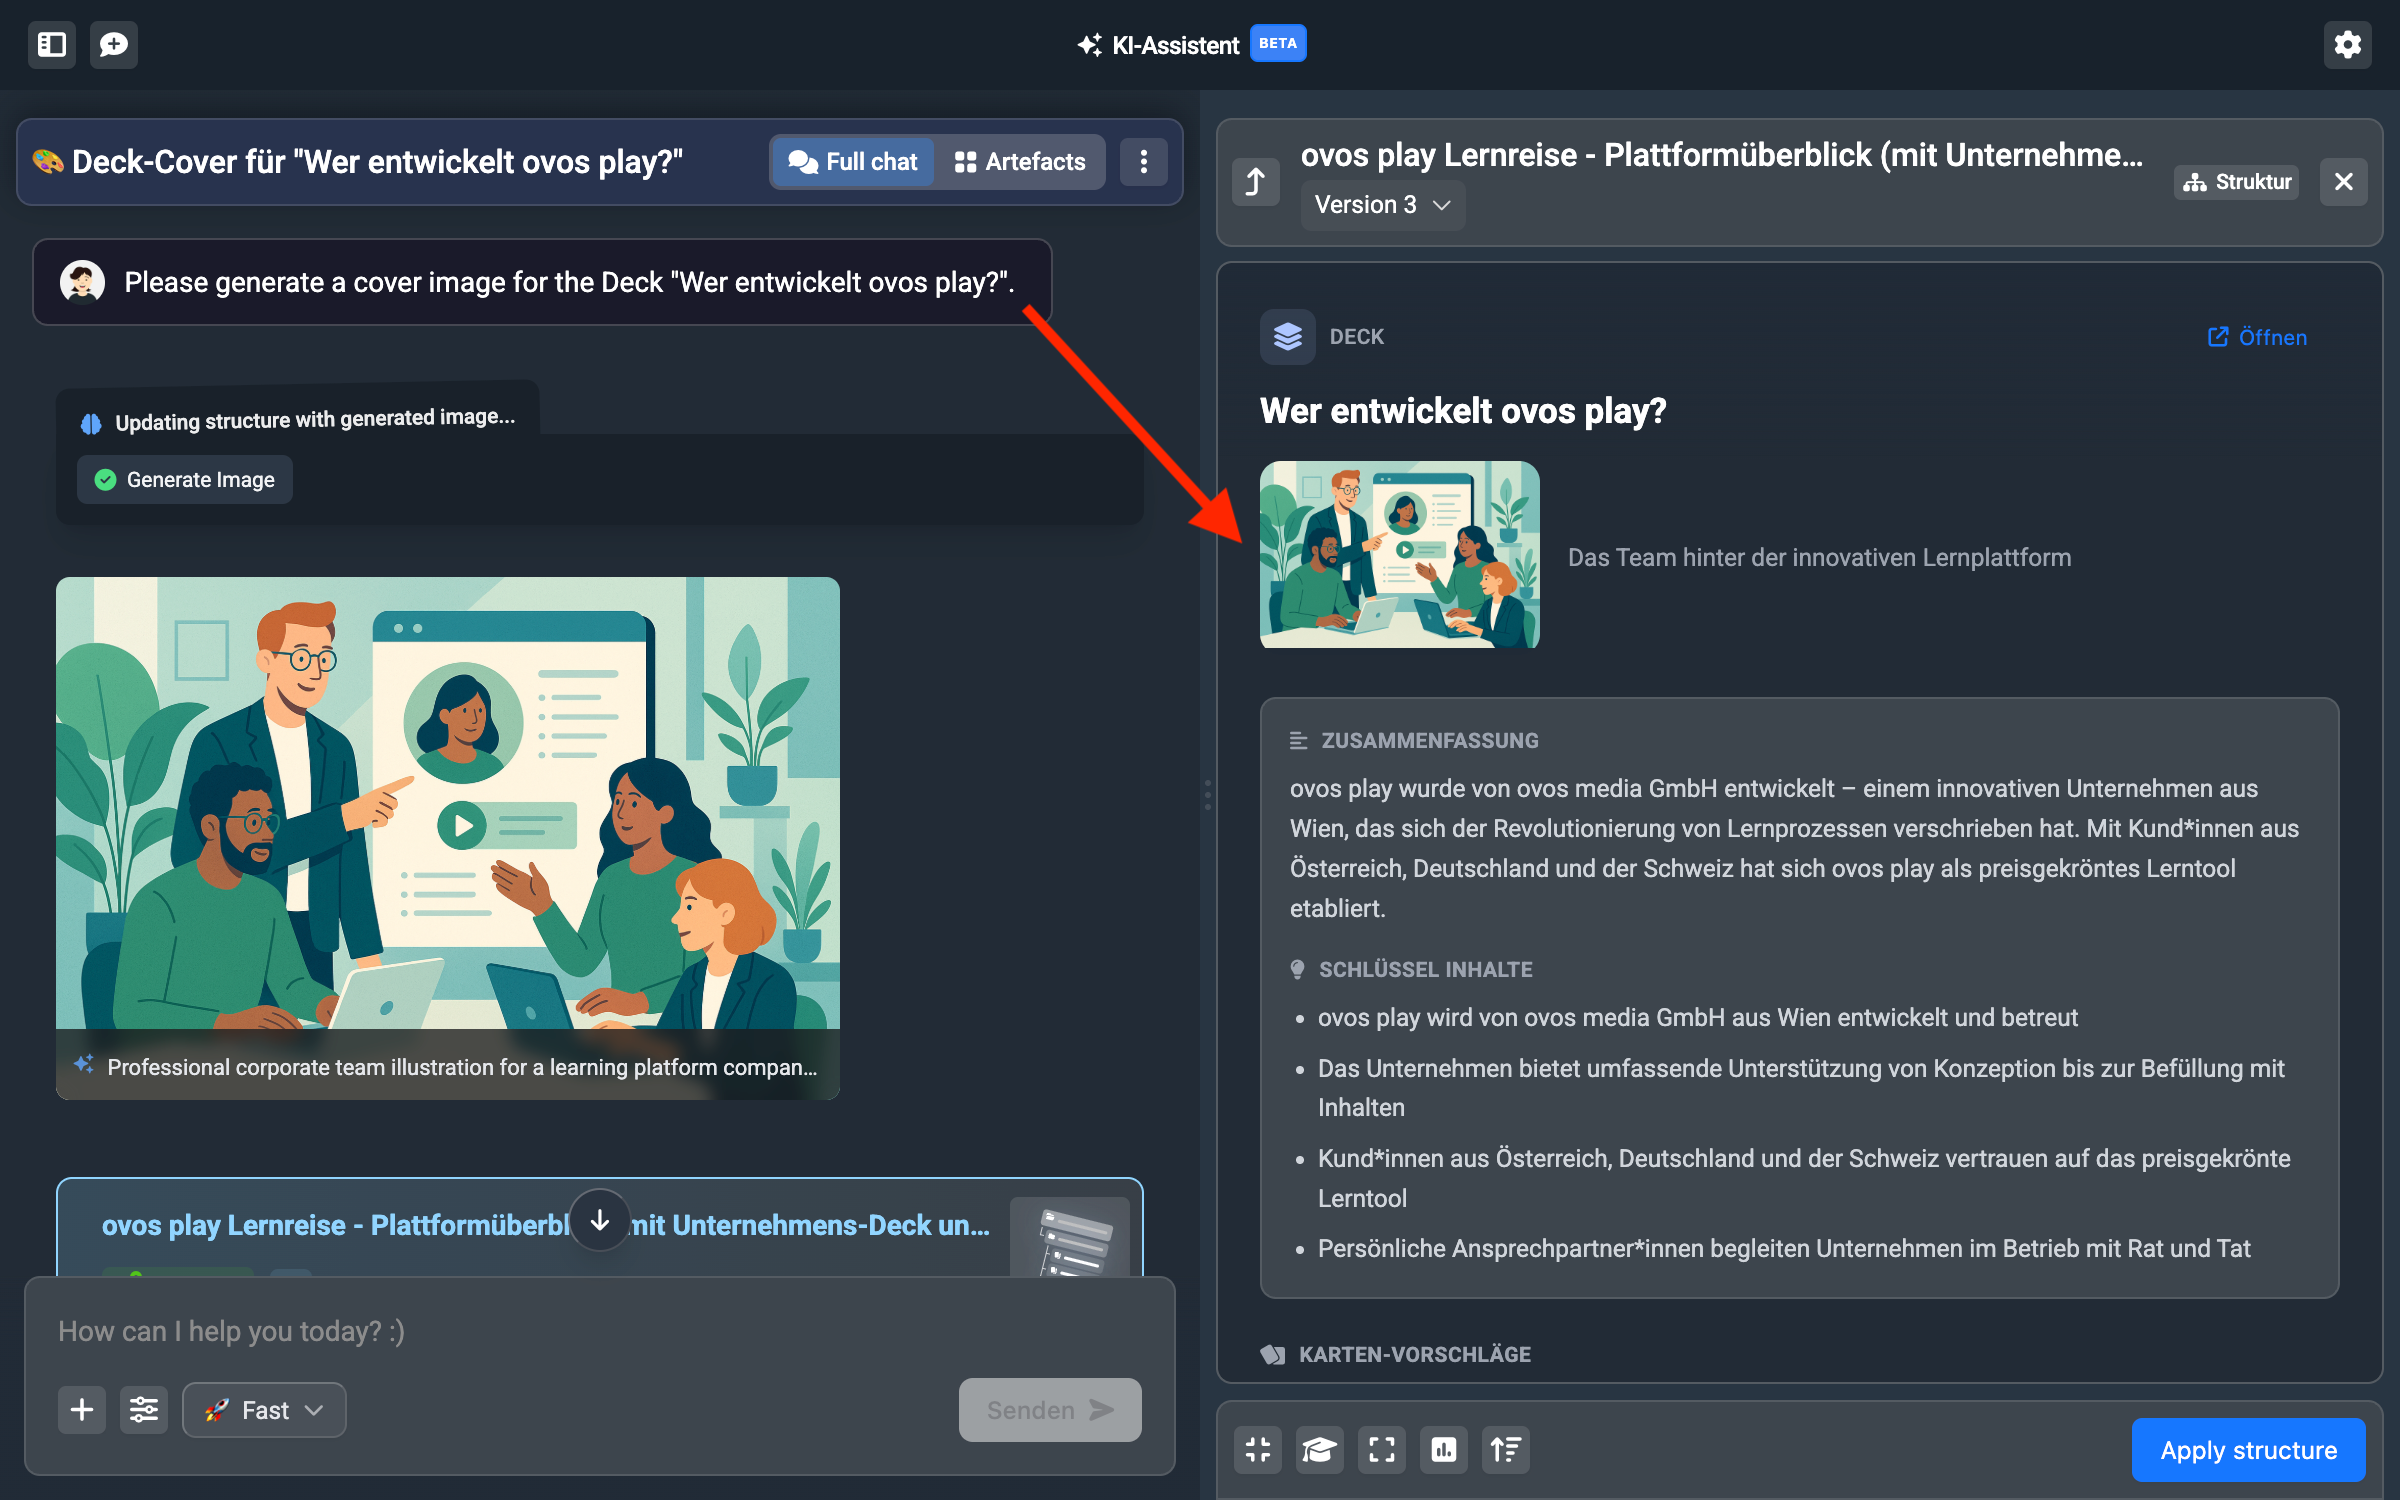The height and width of the screenshot is (1500, 2400).
Task: Add attachment with plus button
Action: pos(82,1410)
